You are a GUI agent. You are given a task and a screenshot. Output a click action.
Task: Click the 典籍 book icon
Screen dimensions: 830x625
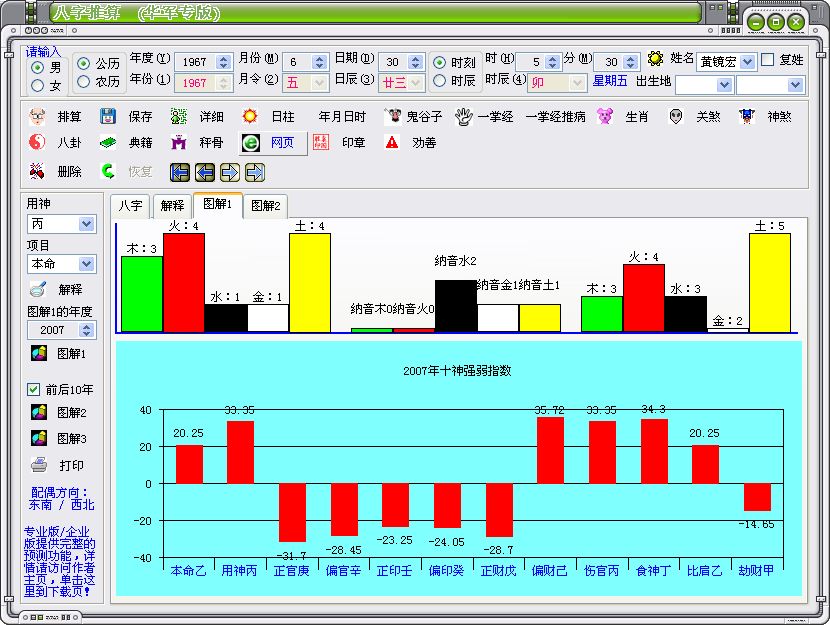[108, 143]
